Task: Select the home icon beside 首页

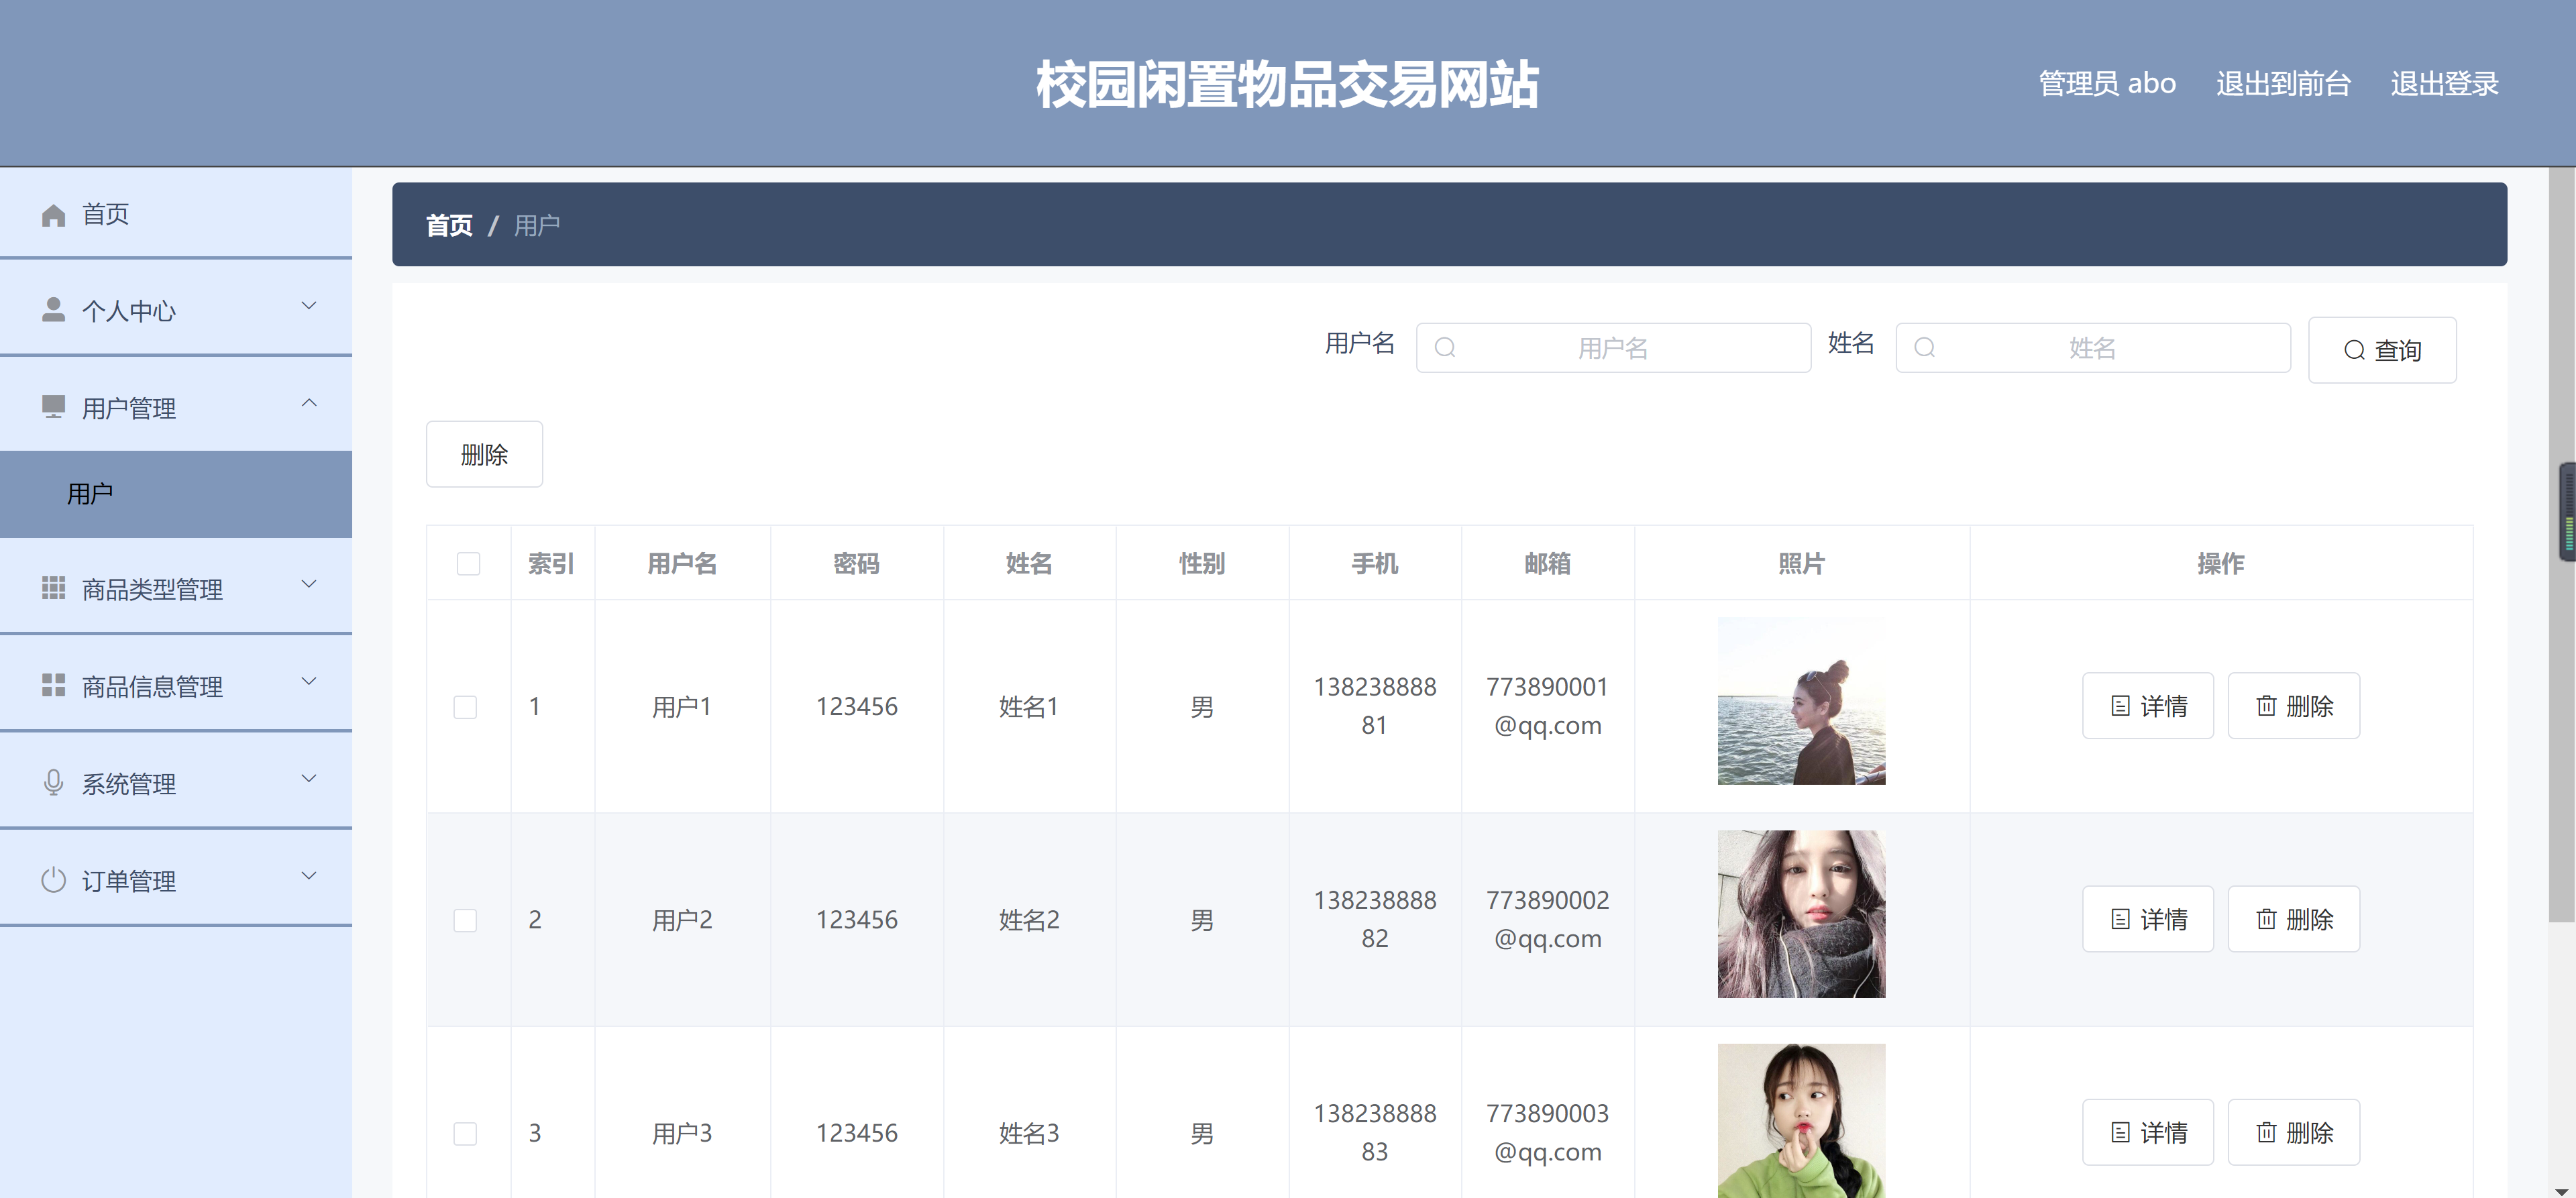Action: tap(53, 213)
